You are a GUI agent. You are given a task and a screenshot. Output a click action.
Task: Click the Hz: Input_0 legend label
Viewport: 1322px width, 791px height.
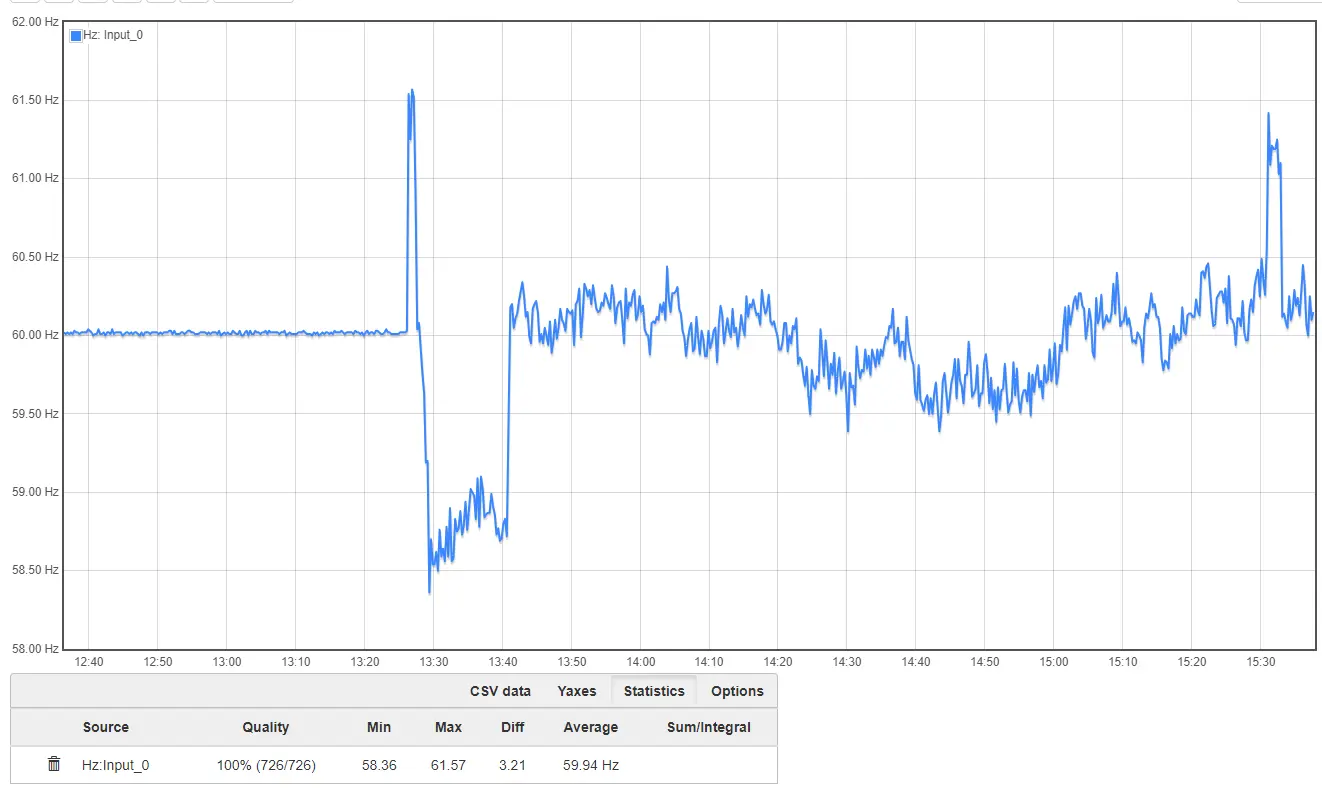click(x=113, y=35)
